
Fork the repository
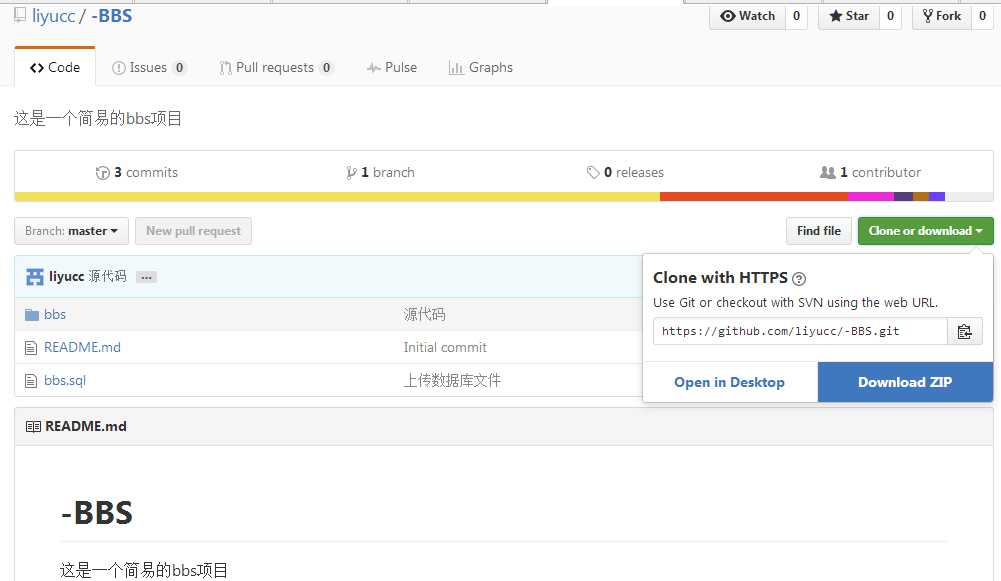942,16
